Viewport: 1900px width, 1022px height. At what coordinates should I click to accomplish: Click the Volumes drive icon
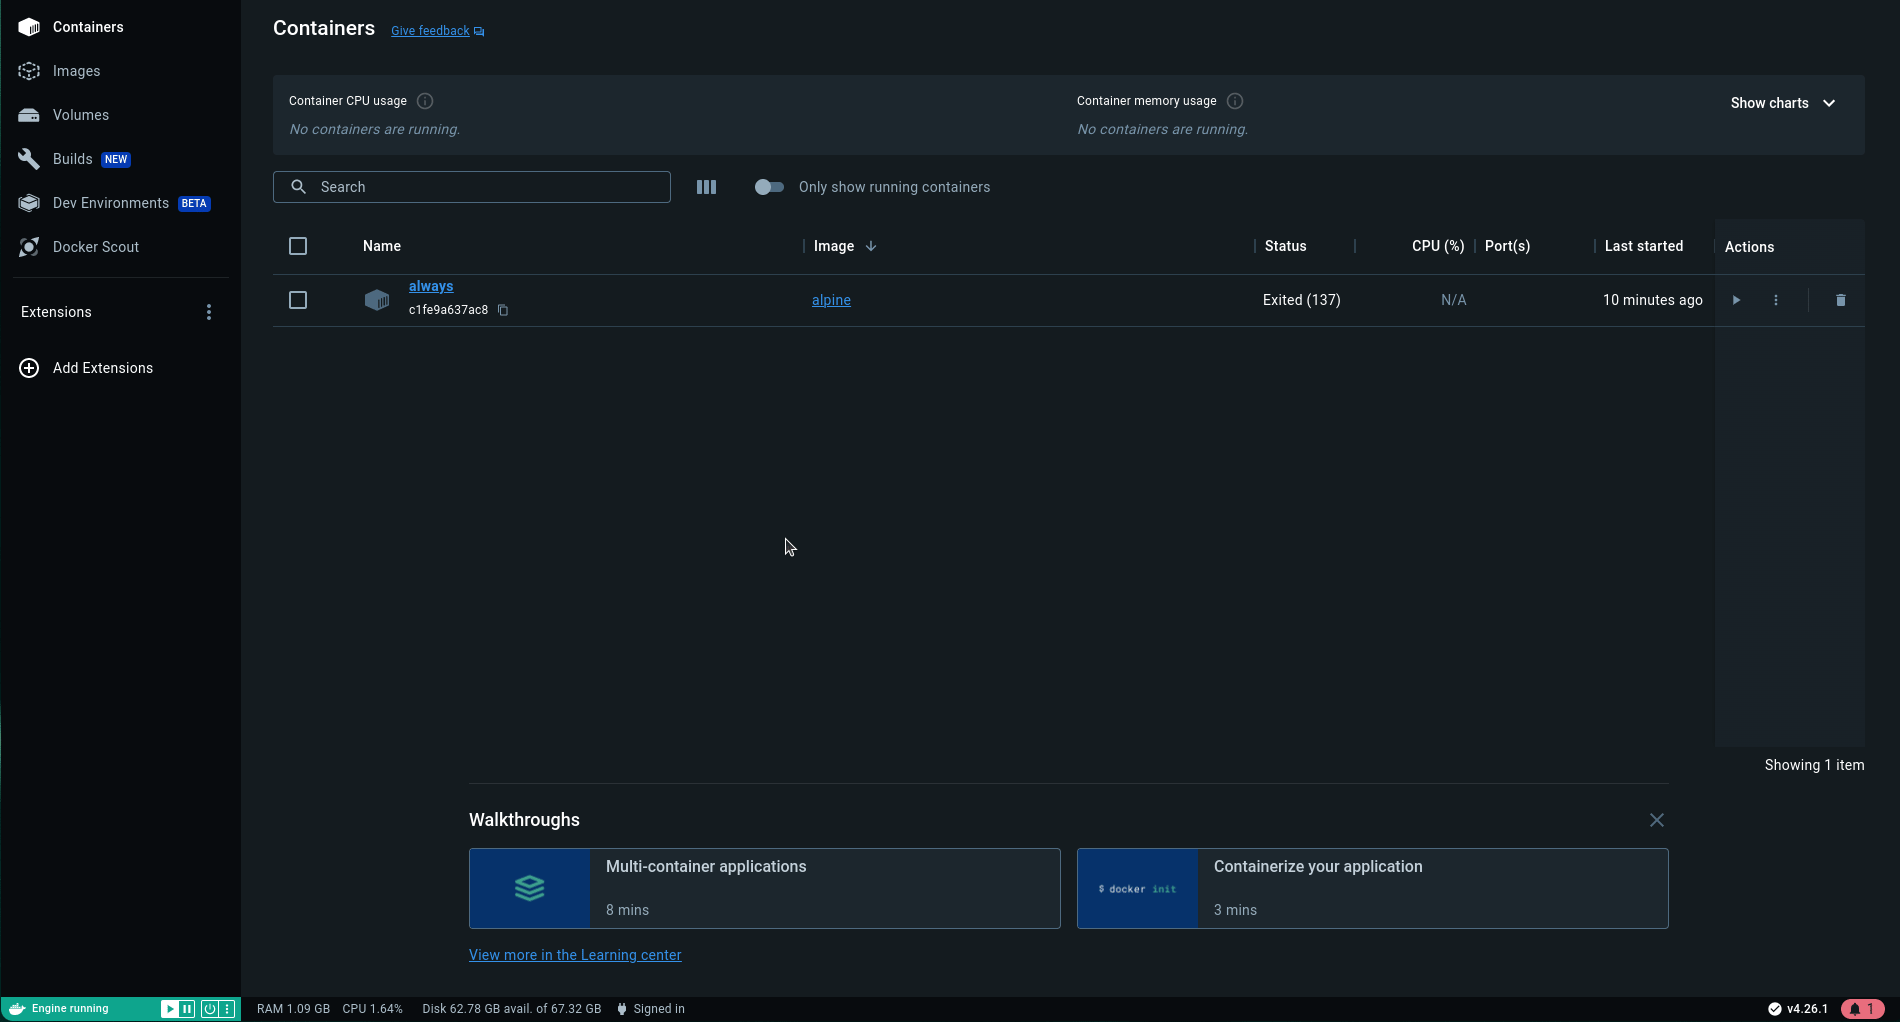[x=29, y=115]
